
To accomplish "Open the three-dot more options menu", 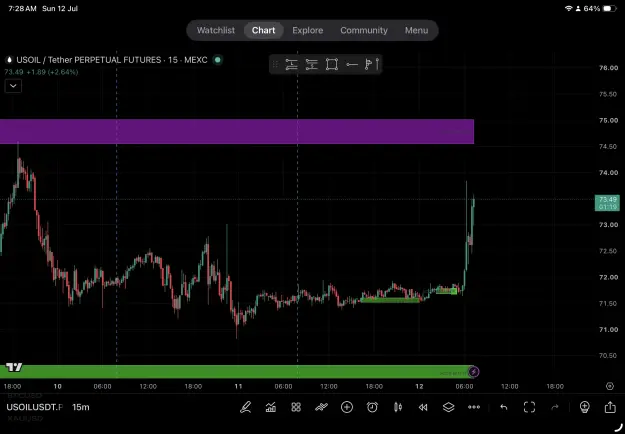I will (474, 407).
